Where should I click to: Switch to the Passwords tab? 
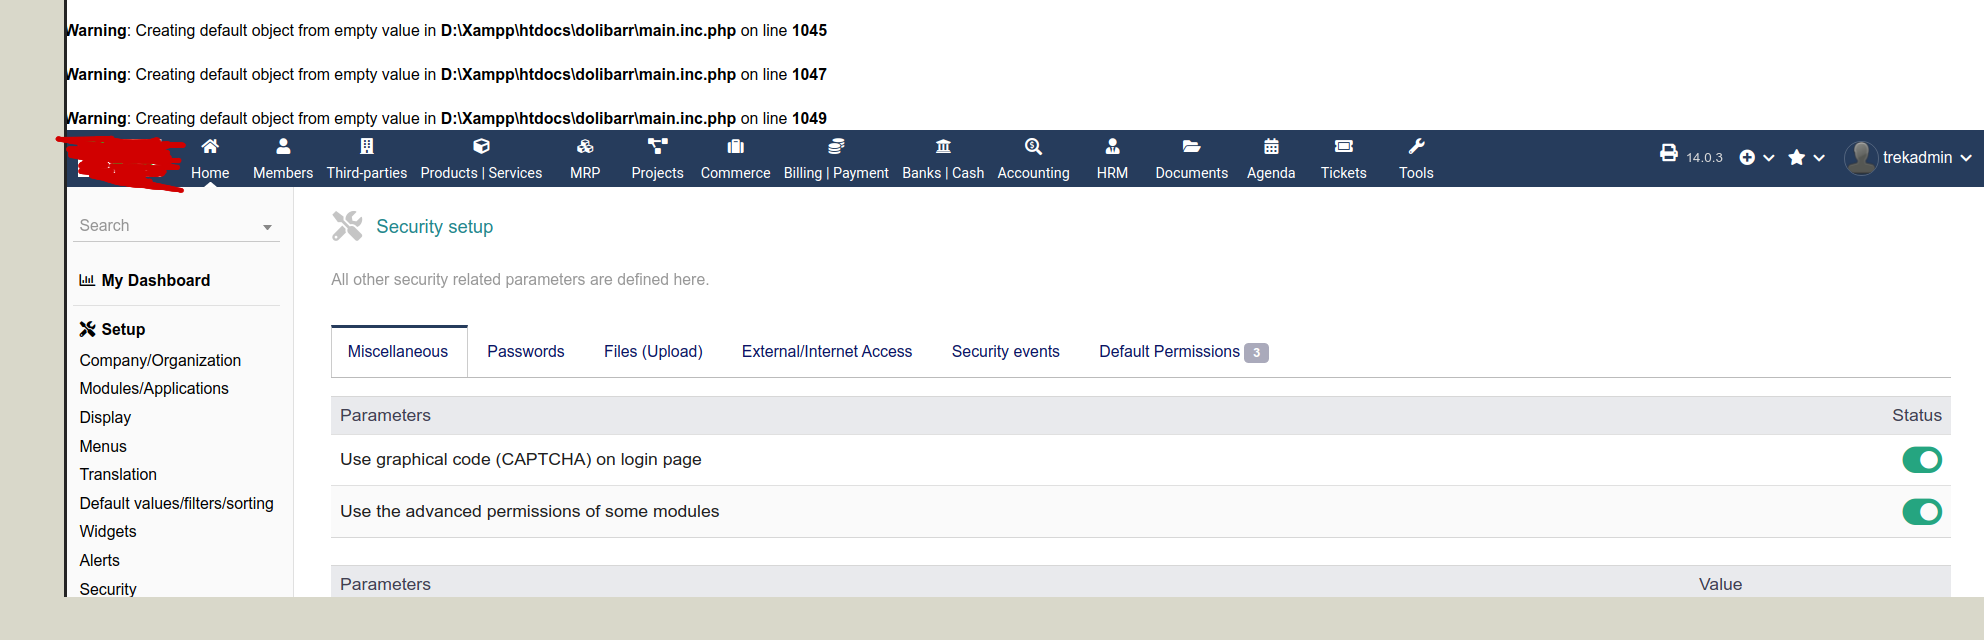[x=526, y=351]
